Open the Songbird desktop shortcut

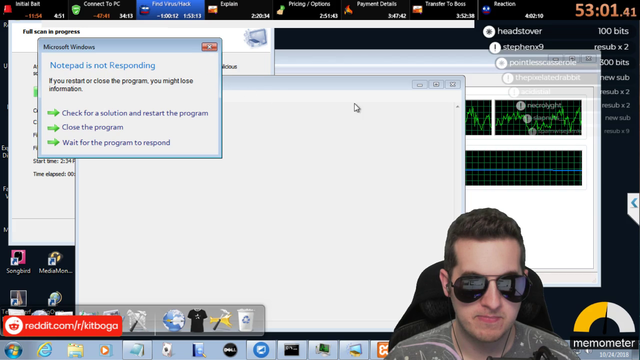[x=18, y=262]
